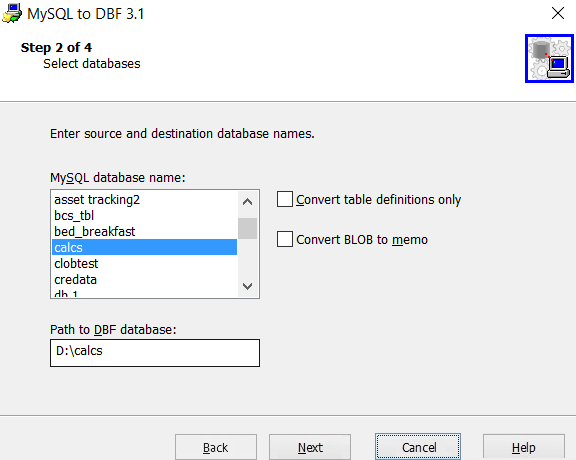Click the Path to DBF database field

coord(155,353)
